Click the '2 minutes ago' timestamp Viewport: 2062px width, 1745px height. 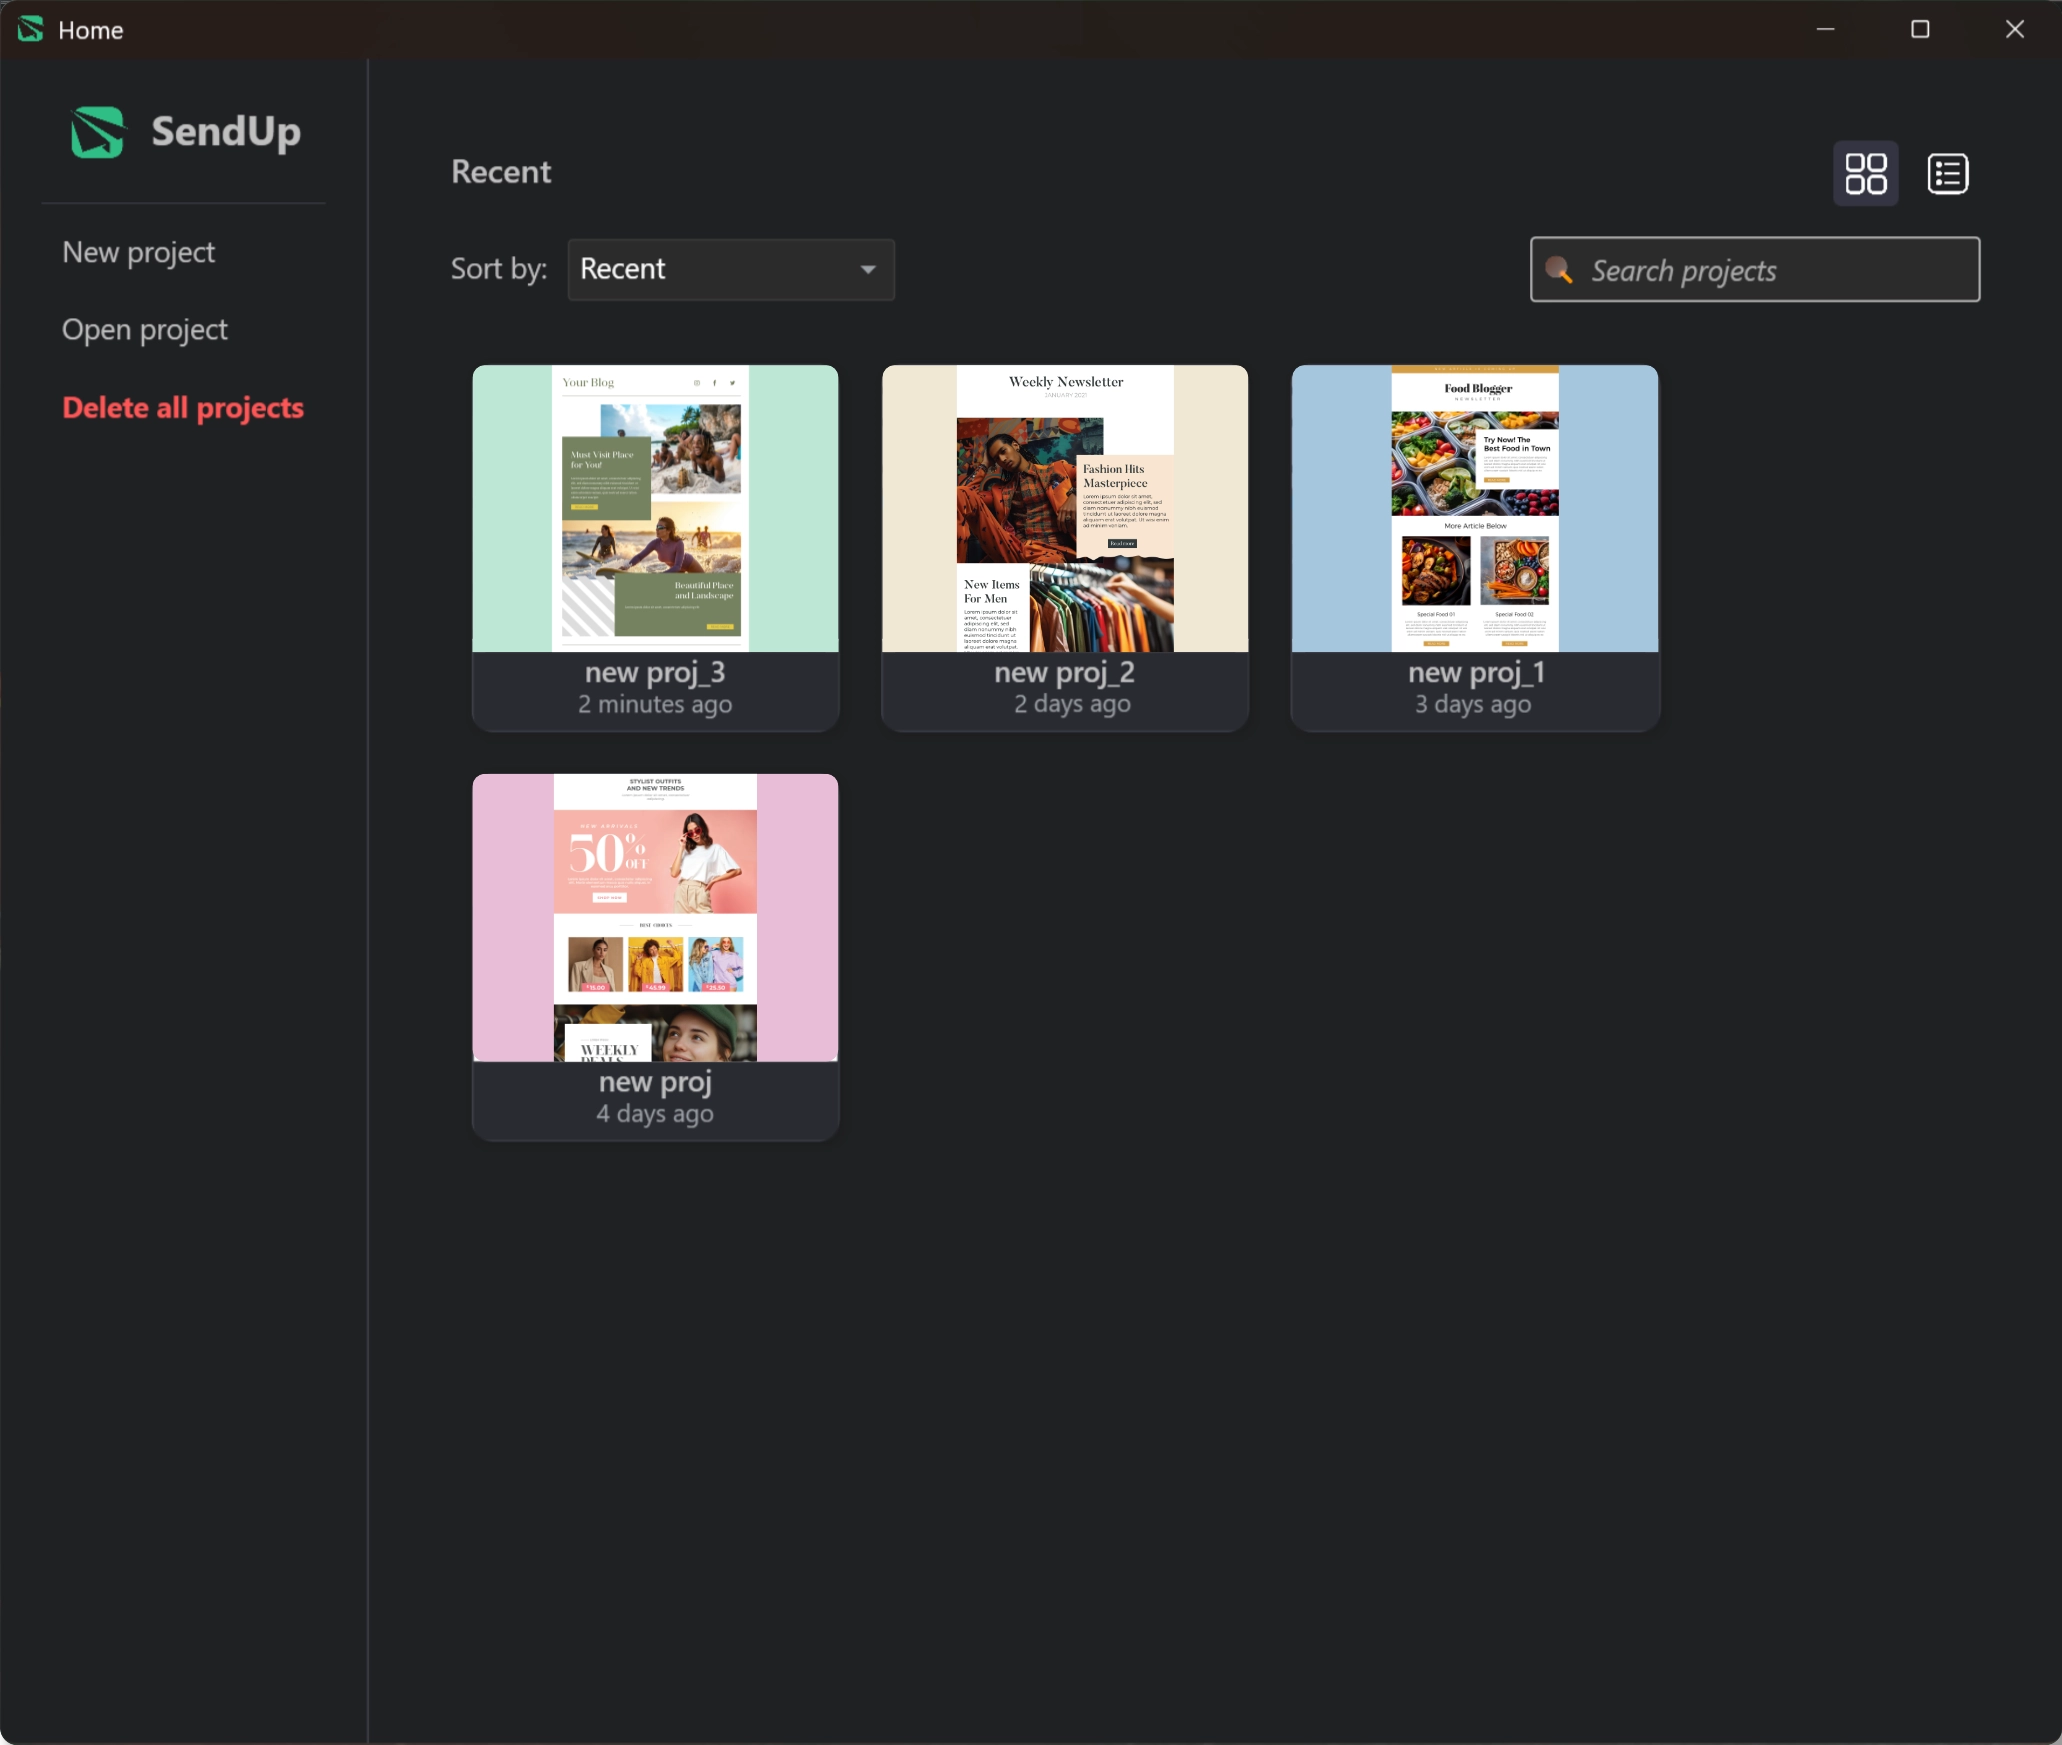point(655,704)
